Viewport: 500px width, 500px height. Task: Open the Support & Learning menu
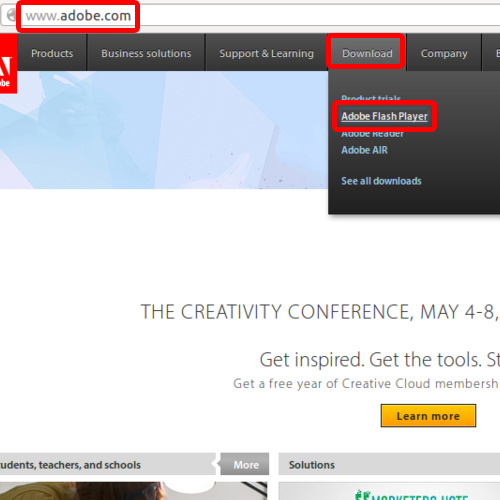click(x=266, y=53)
